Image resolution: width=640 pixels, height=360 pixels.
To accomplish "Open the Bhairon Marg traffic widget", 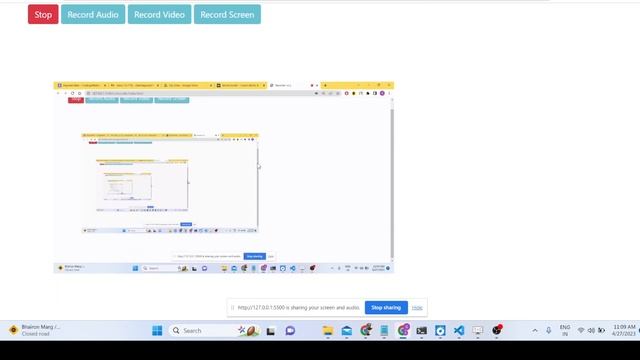I will click(36, 331).
